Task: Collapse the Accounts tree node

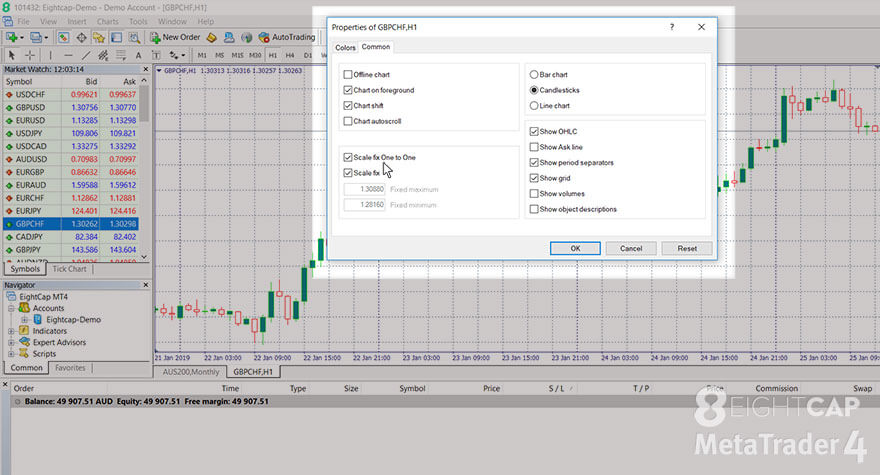Action: [11, 308]
